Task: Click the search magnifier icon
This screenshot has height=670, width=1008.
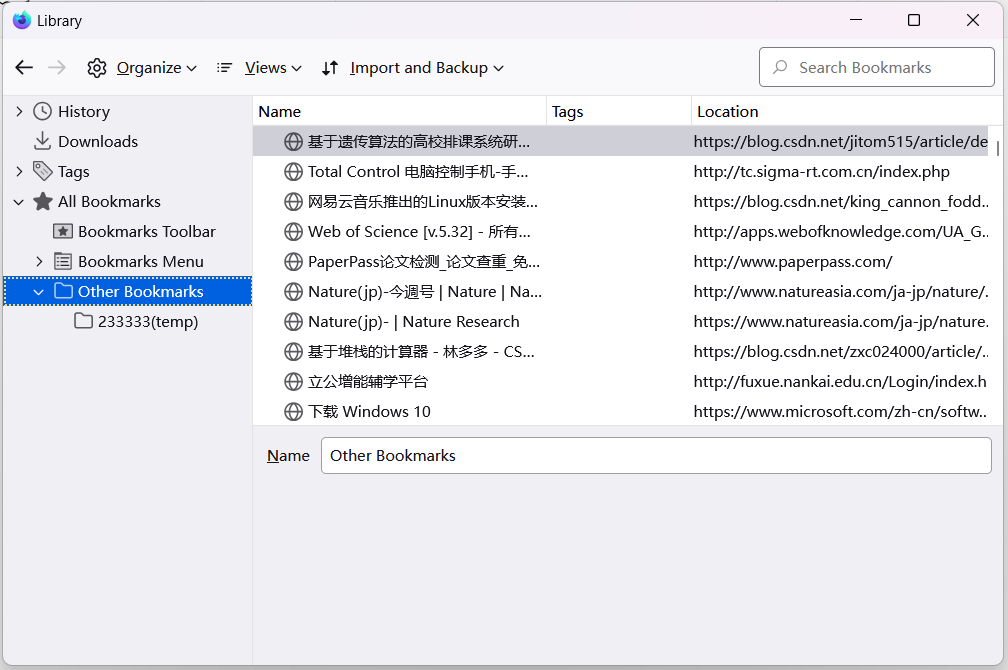Action: [780, 67]
